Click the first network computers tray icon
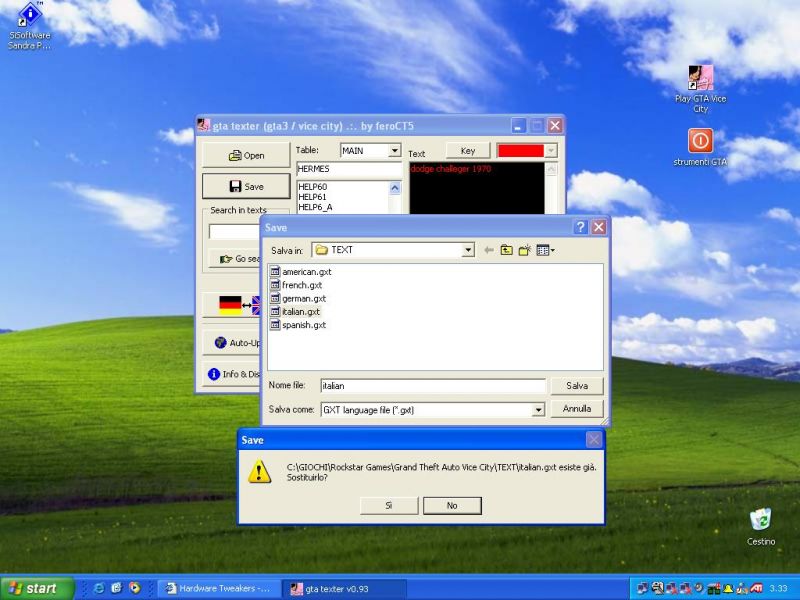 coord(643,588)
